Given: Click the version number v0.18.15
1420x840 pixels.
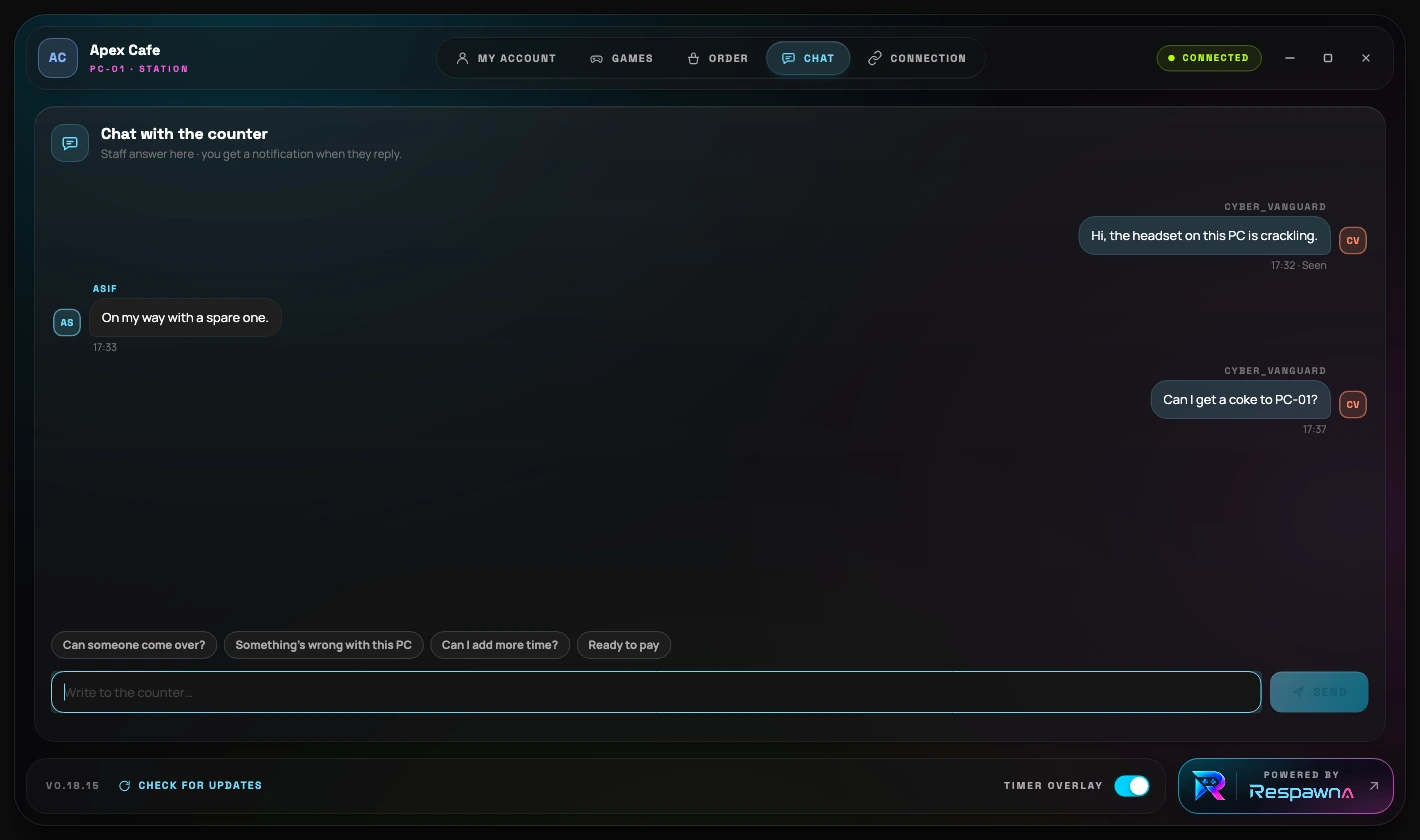Looking at the screenshot, I should pos(73,786).
